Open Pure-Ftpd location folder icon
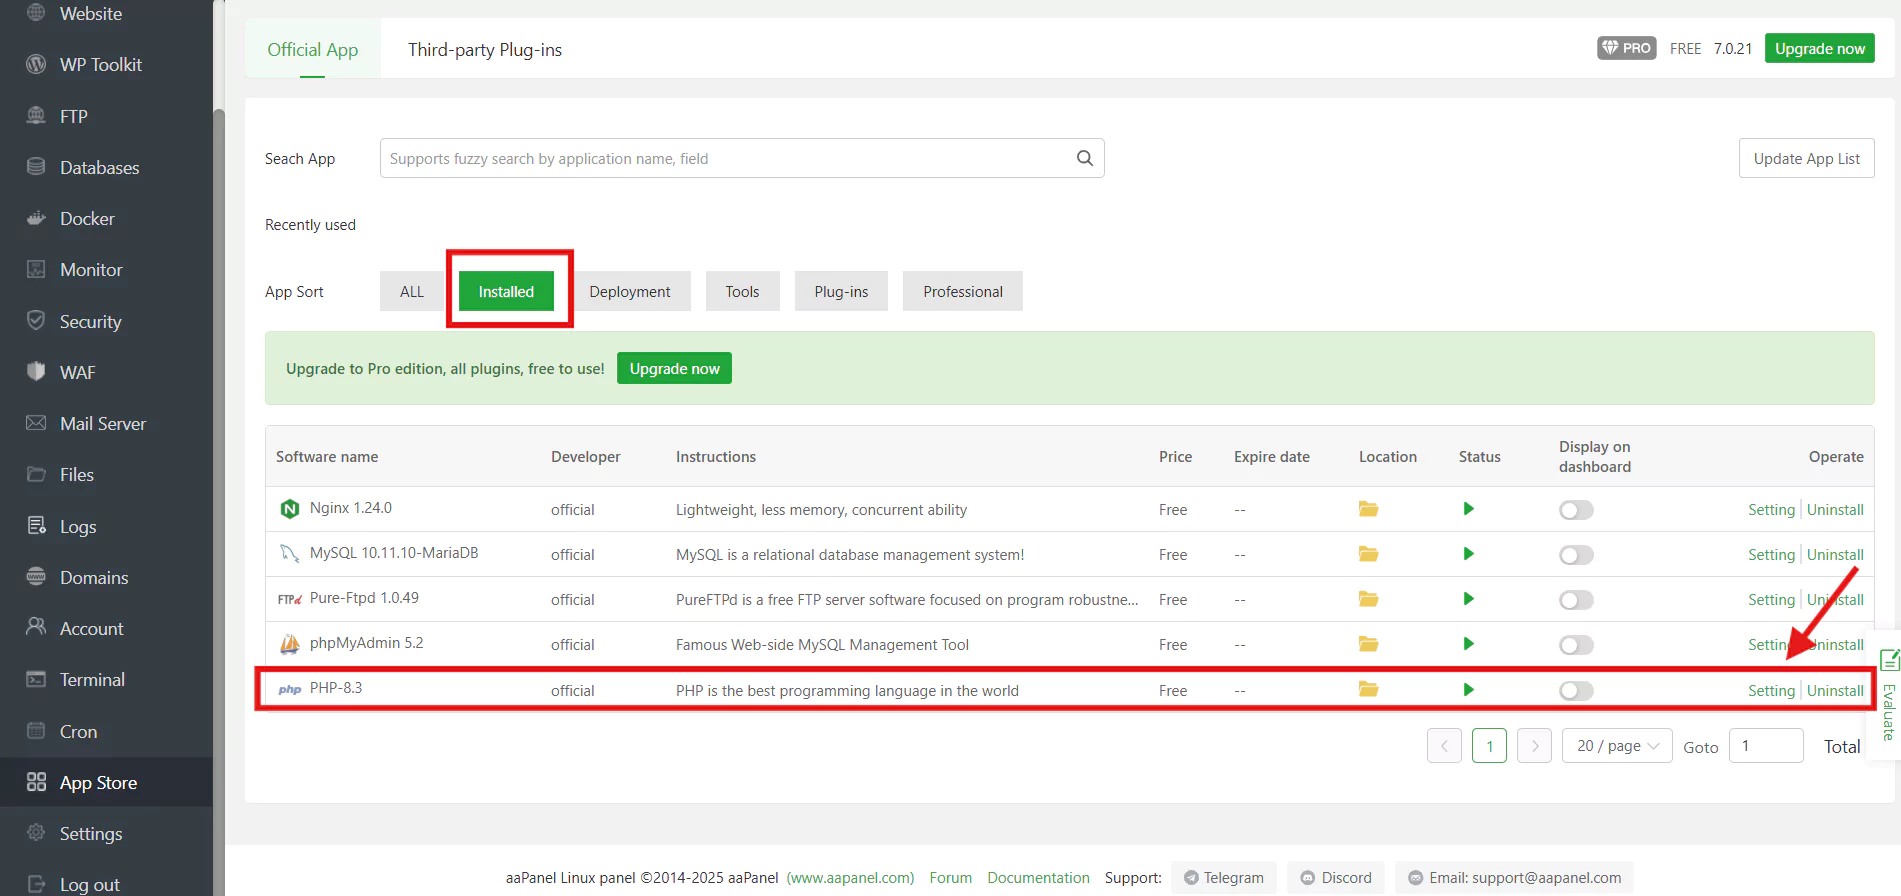Screen dimensions: 1901x896 point(1368,599)
